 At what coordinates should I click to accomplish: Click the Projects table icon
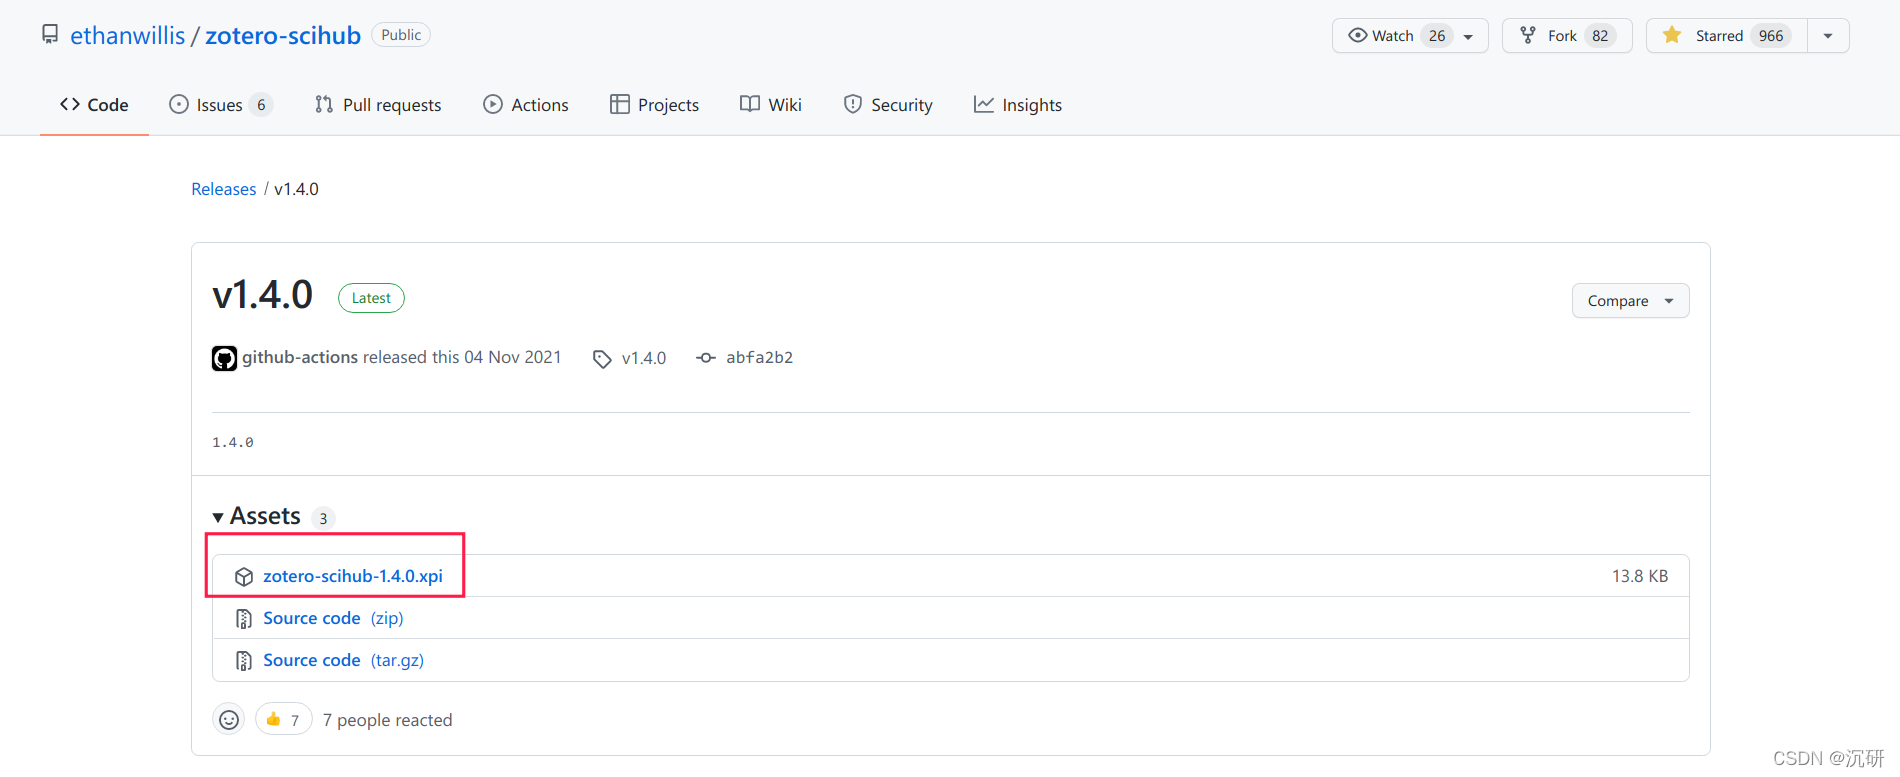tap(620, 104)
